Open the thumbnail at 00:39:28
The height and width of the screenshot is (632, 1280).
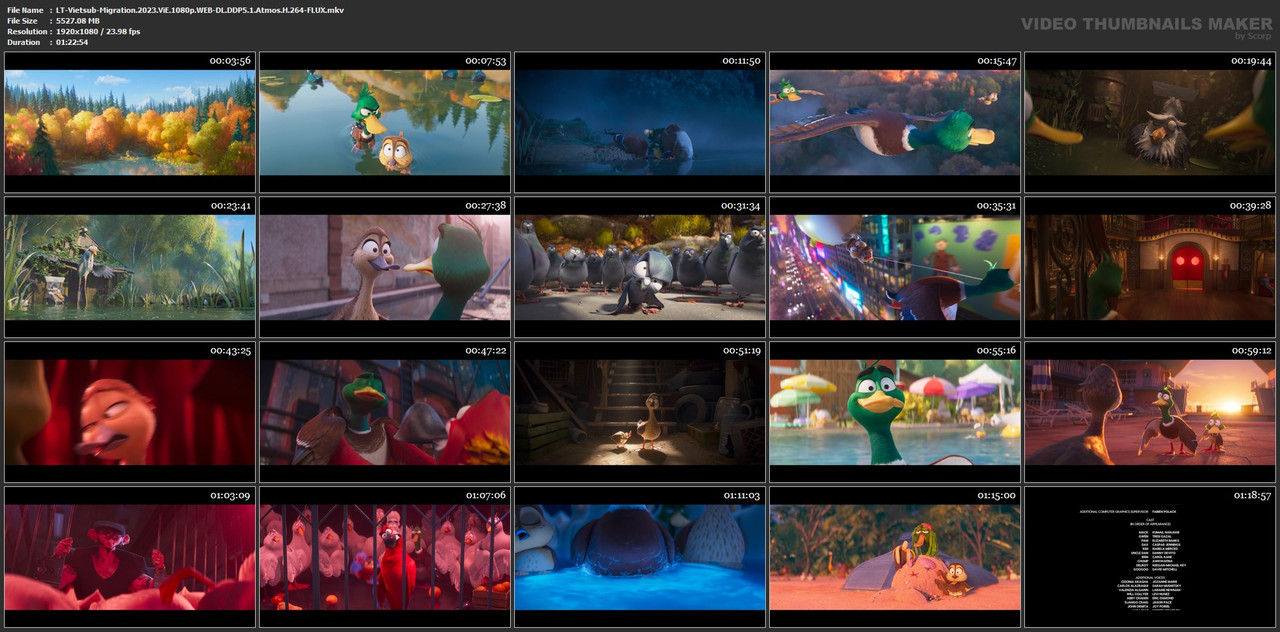[x=1150, y=267]
